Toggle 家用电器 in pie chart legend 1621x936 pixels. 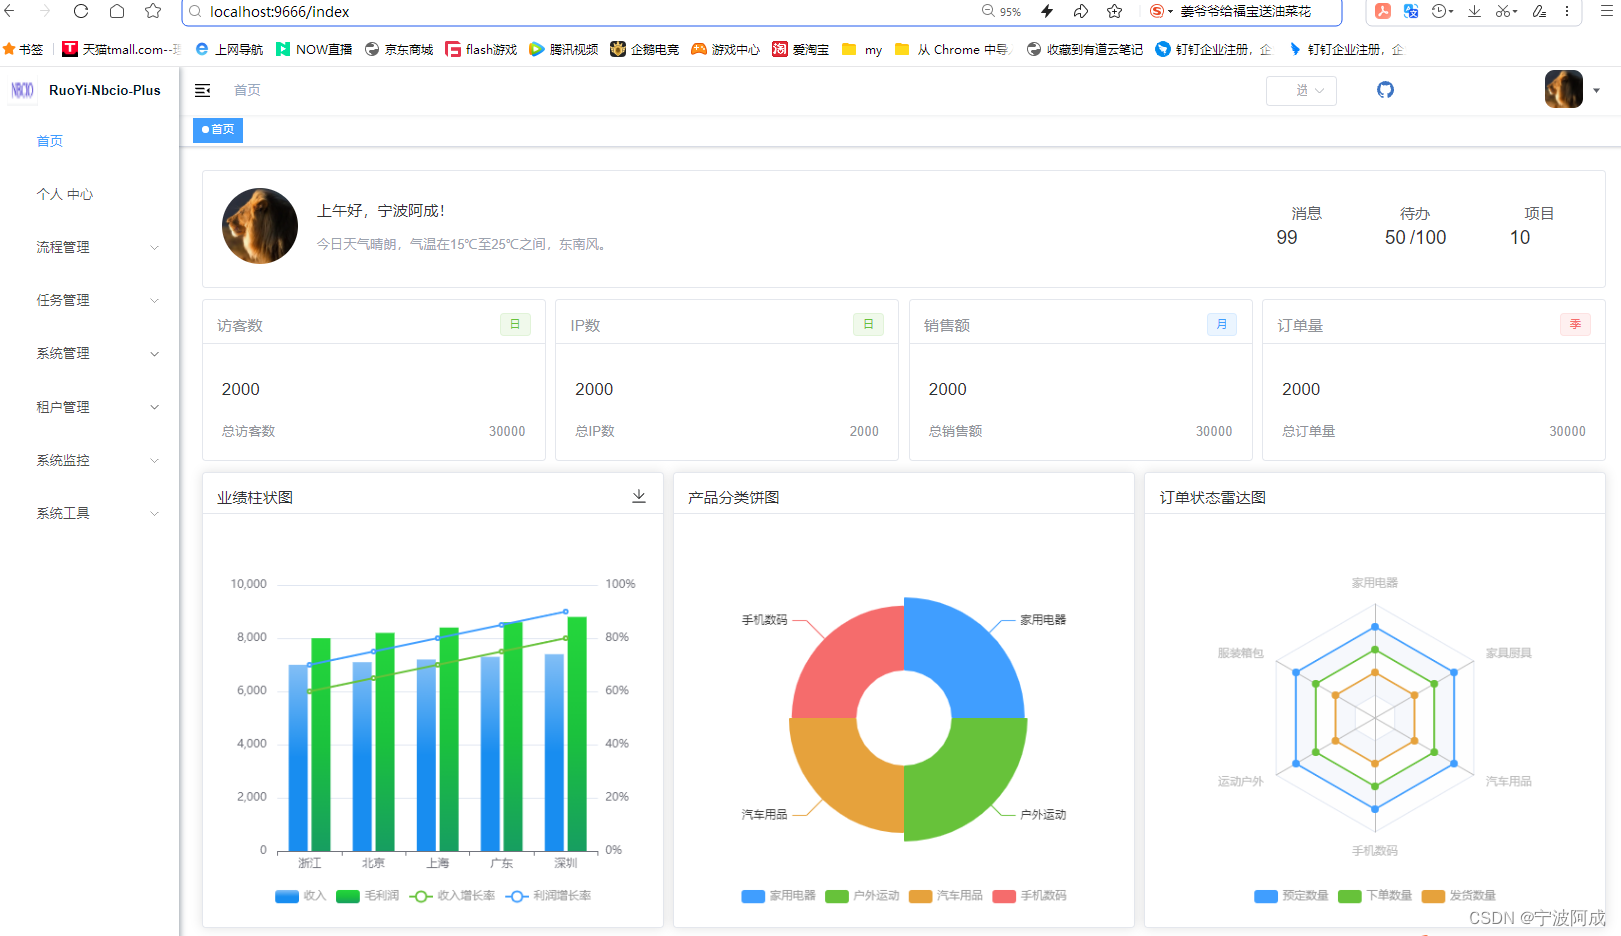pyautogui.click(x=779, y=896)
